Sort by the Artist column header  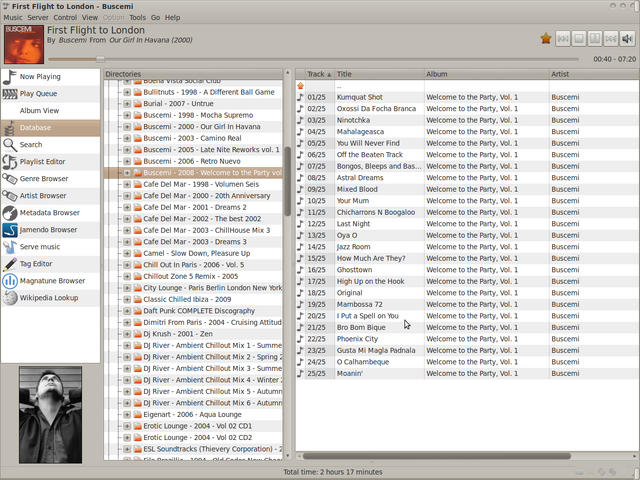594,74
